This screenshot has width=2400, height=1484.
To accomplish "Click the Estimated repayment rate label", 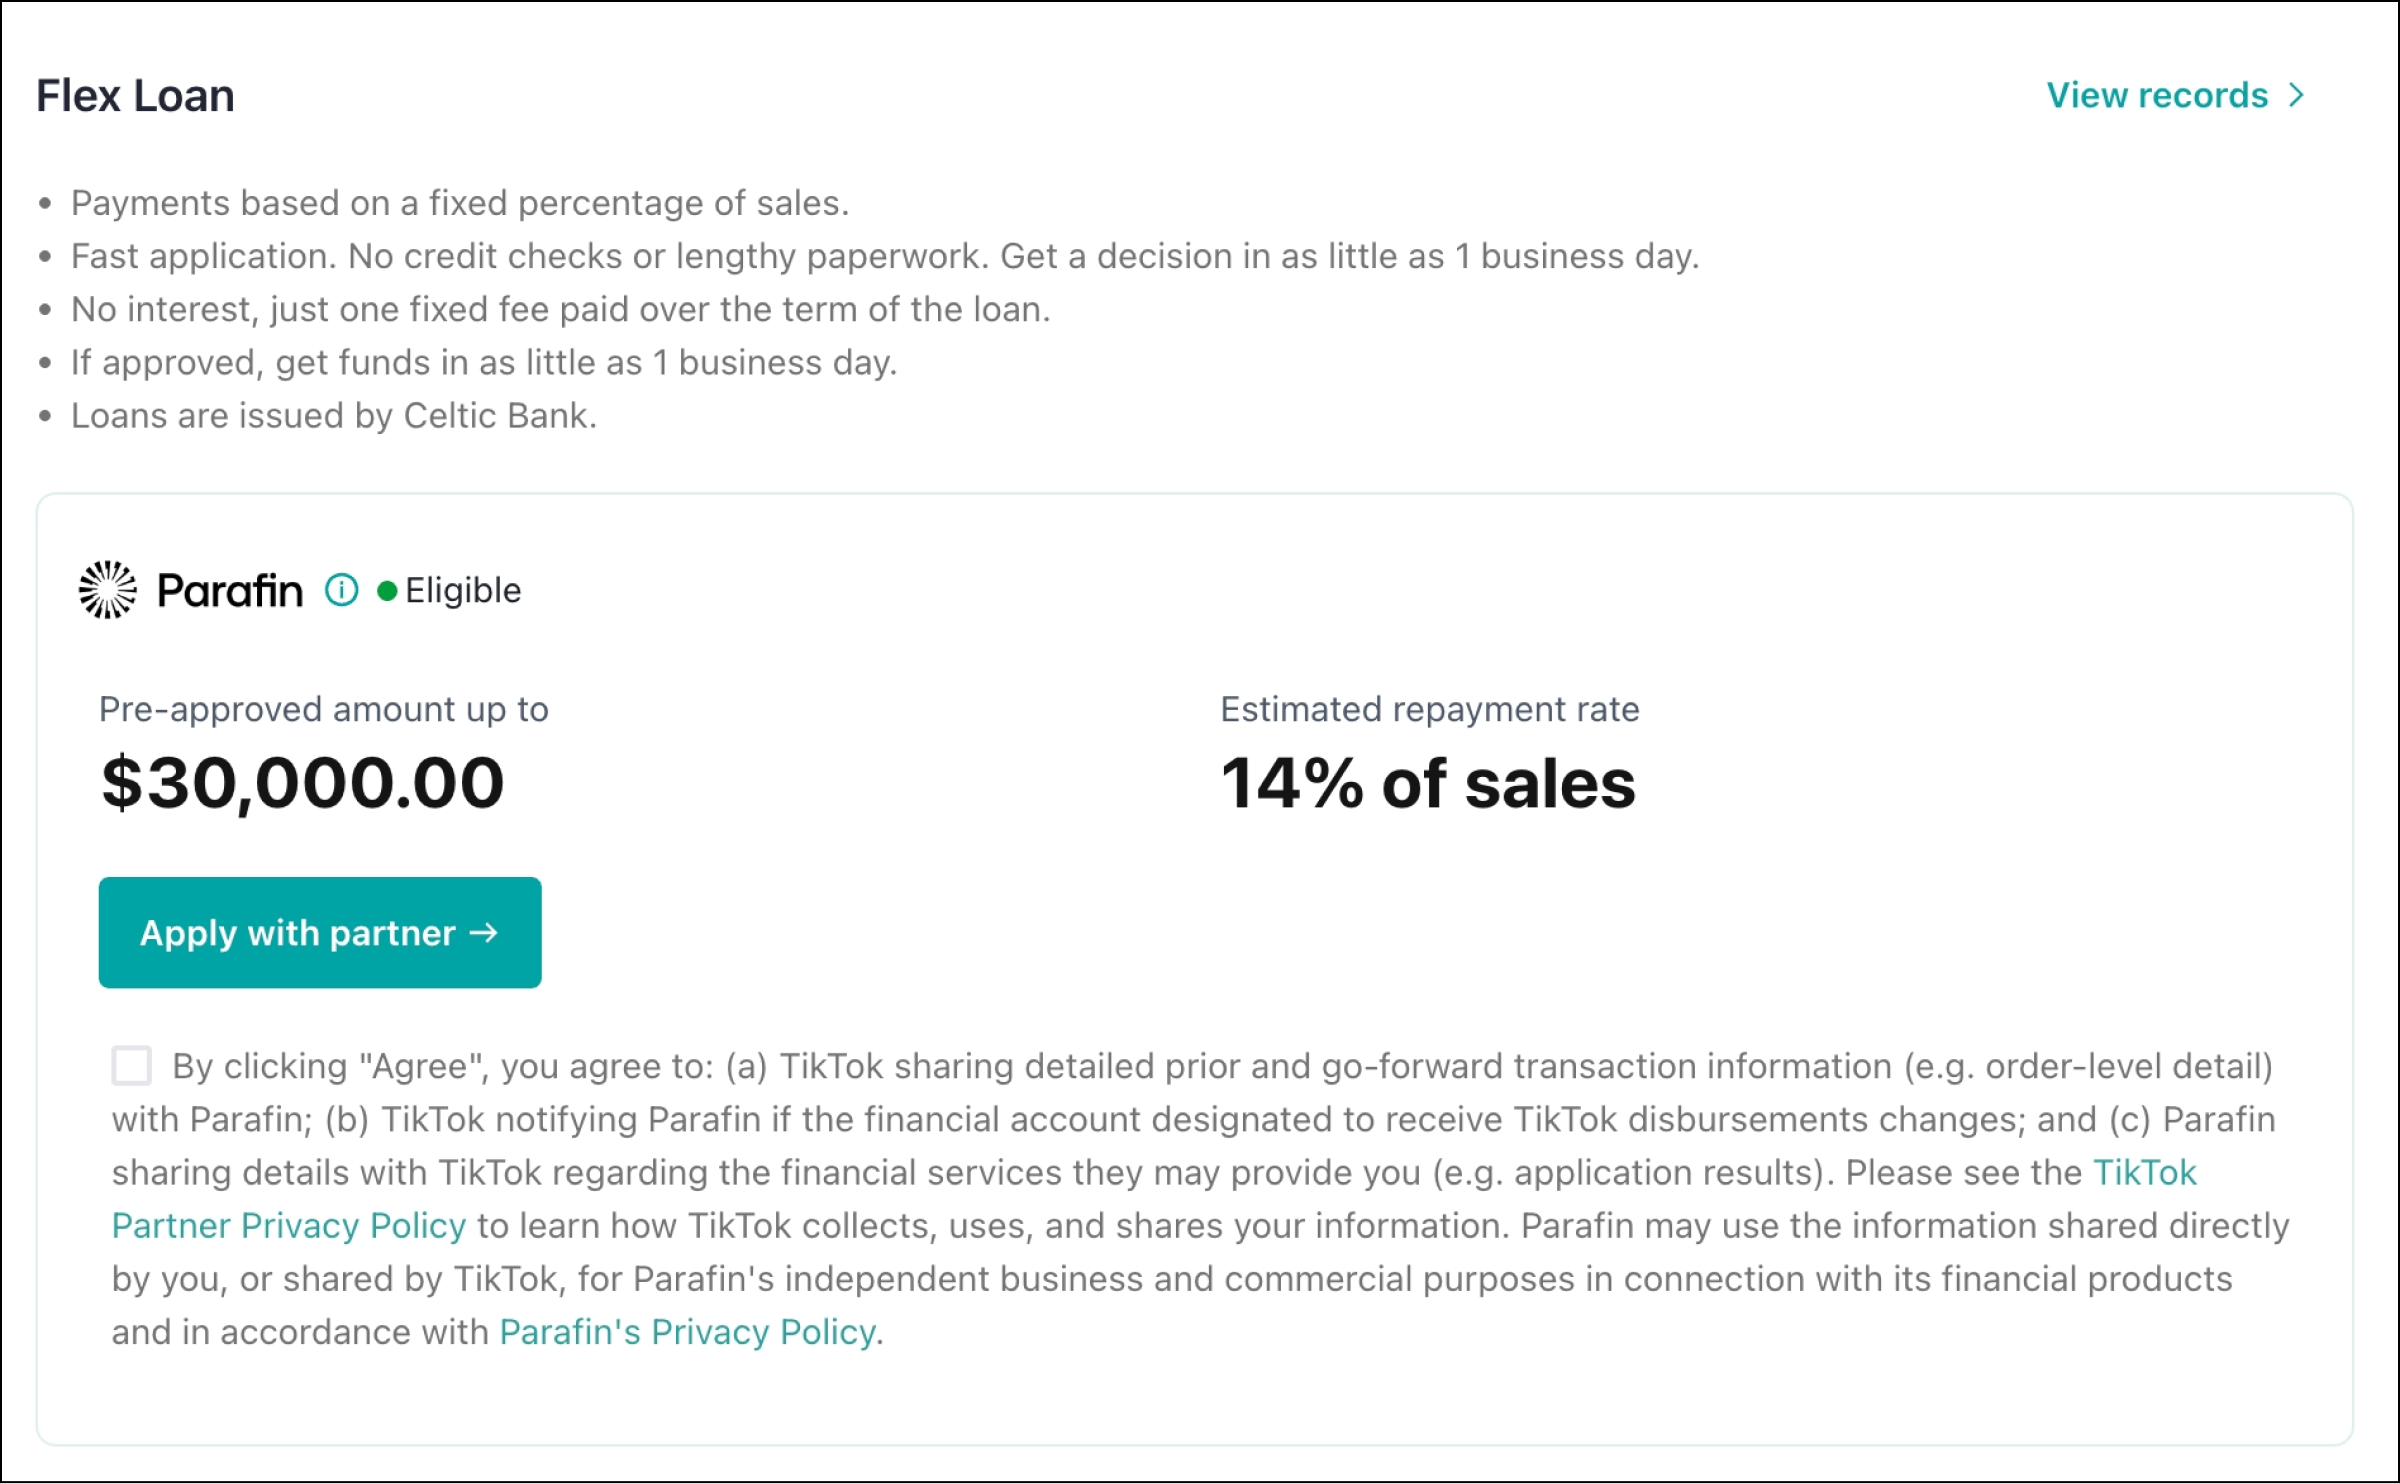I will [x=1429, y=709].
